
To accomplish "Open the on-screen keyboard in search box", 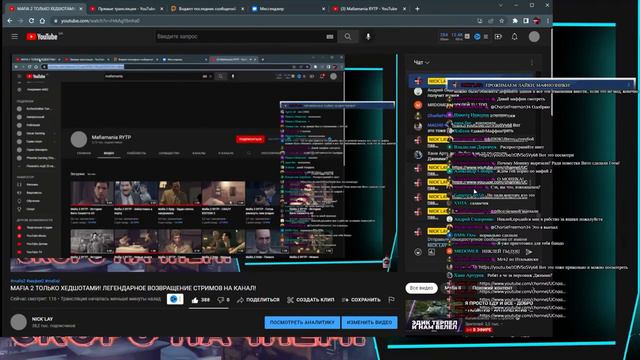I will pyautogui.click(x=330, y=37).
